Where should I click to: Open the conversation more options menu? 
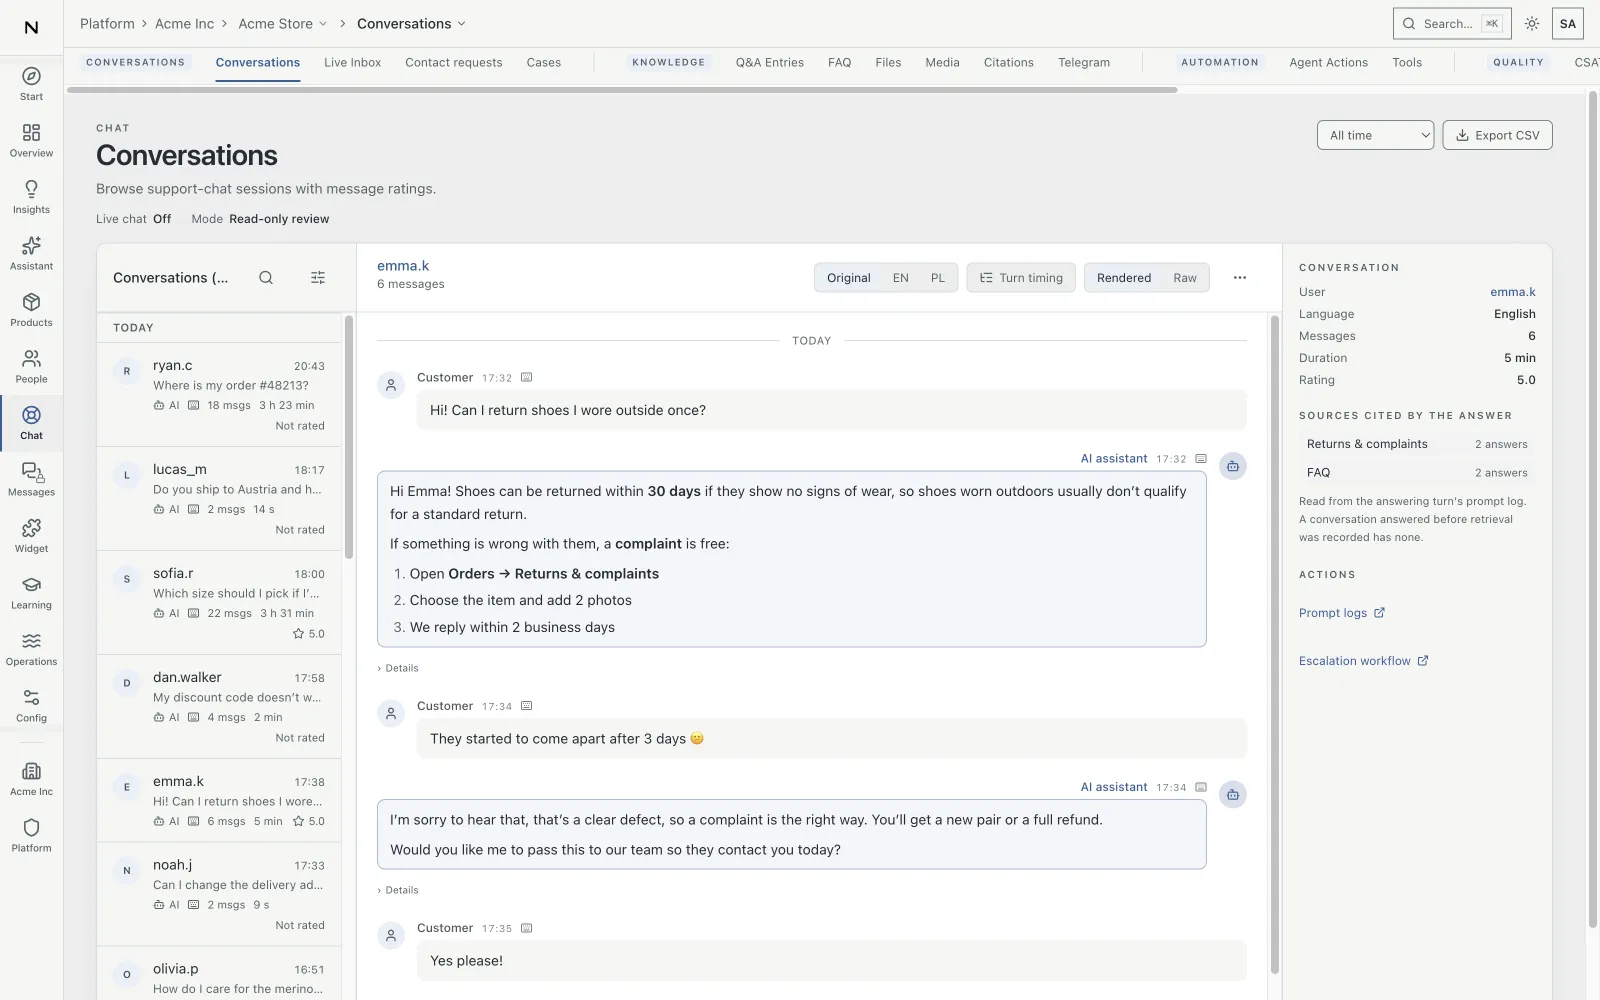tap(1240, 278)
